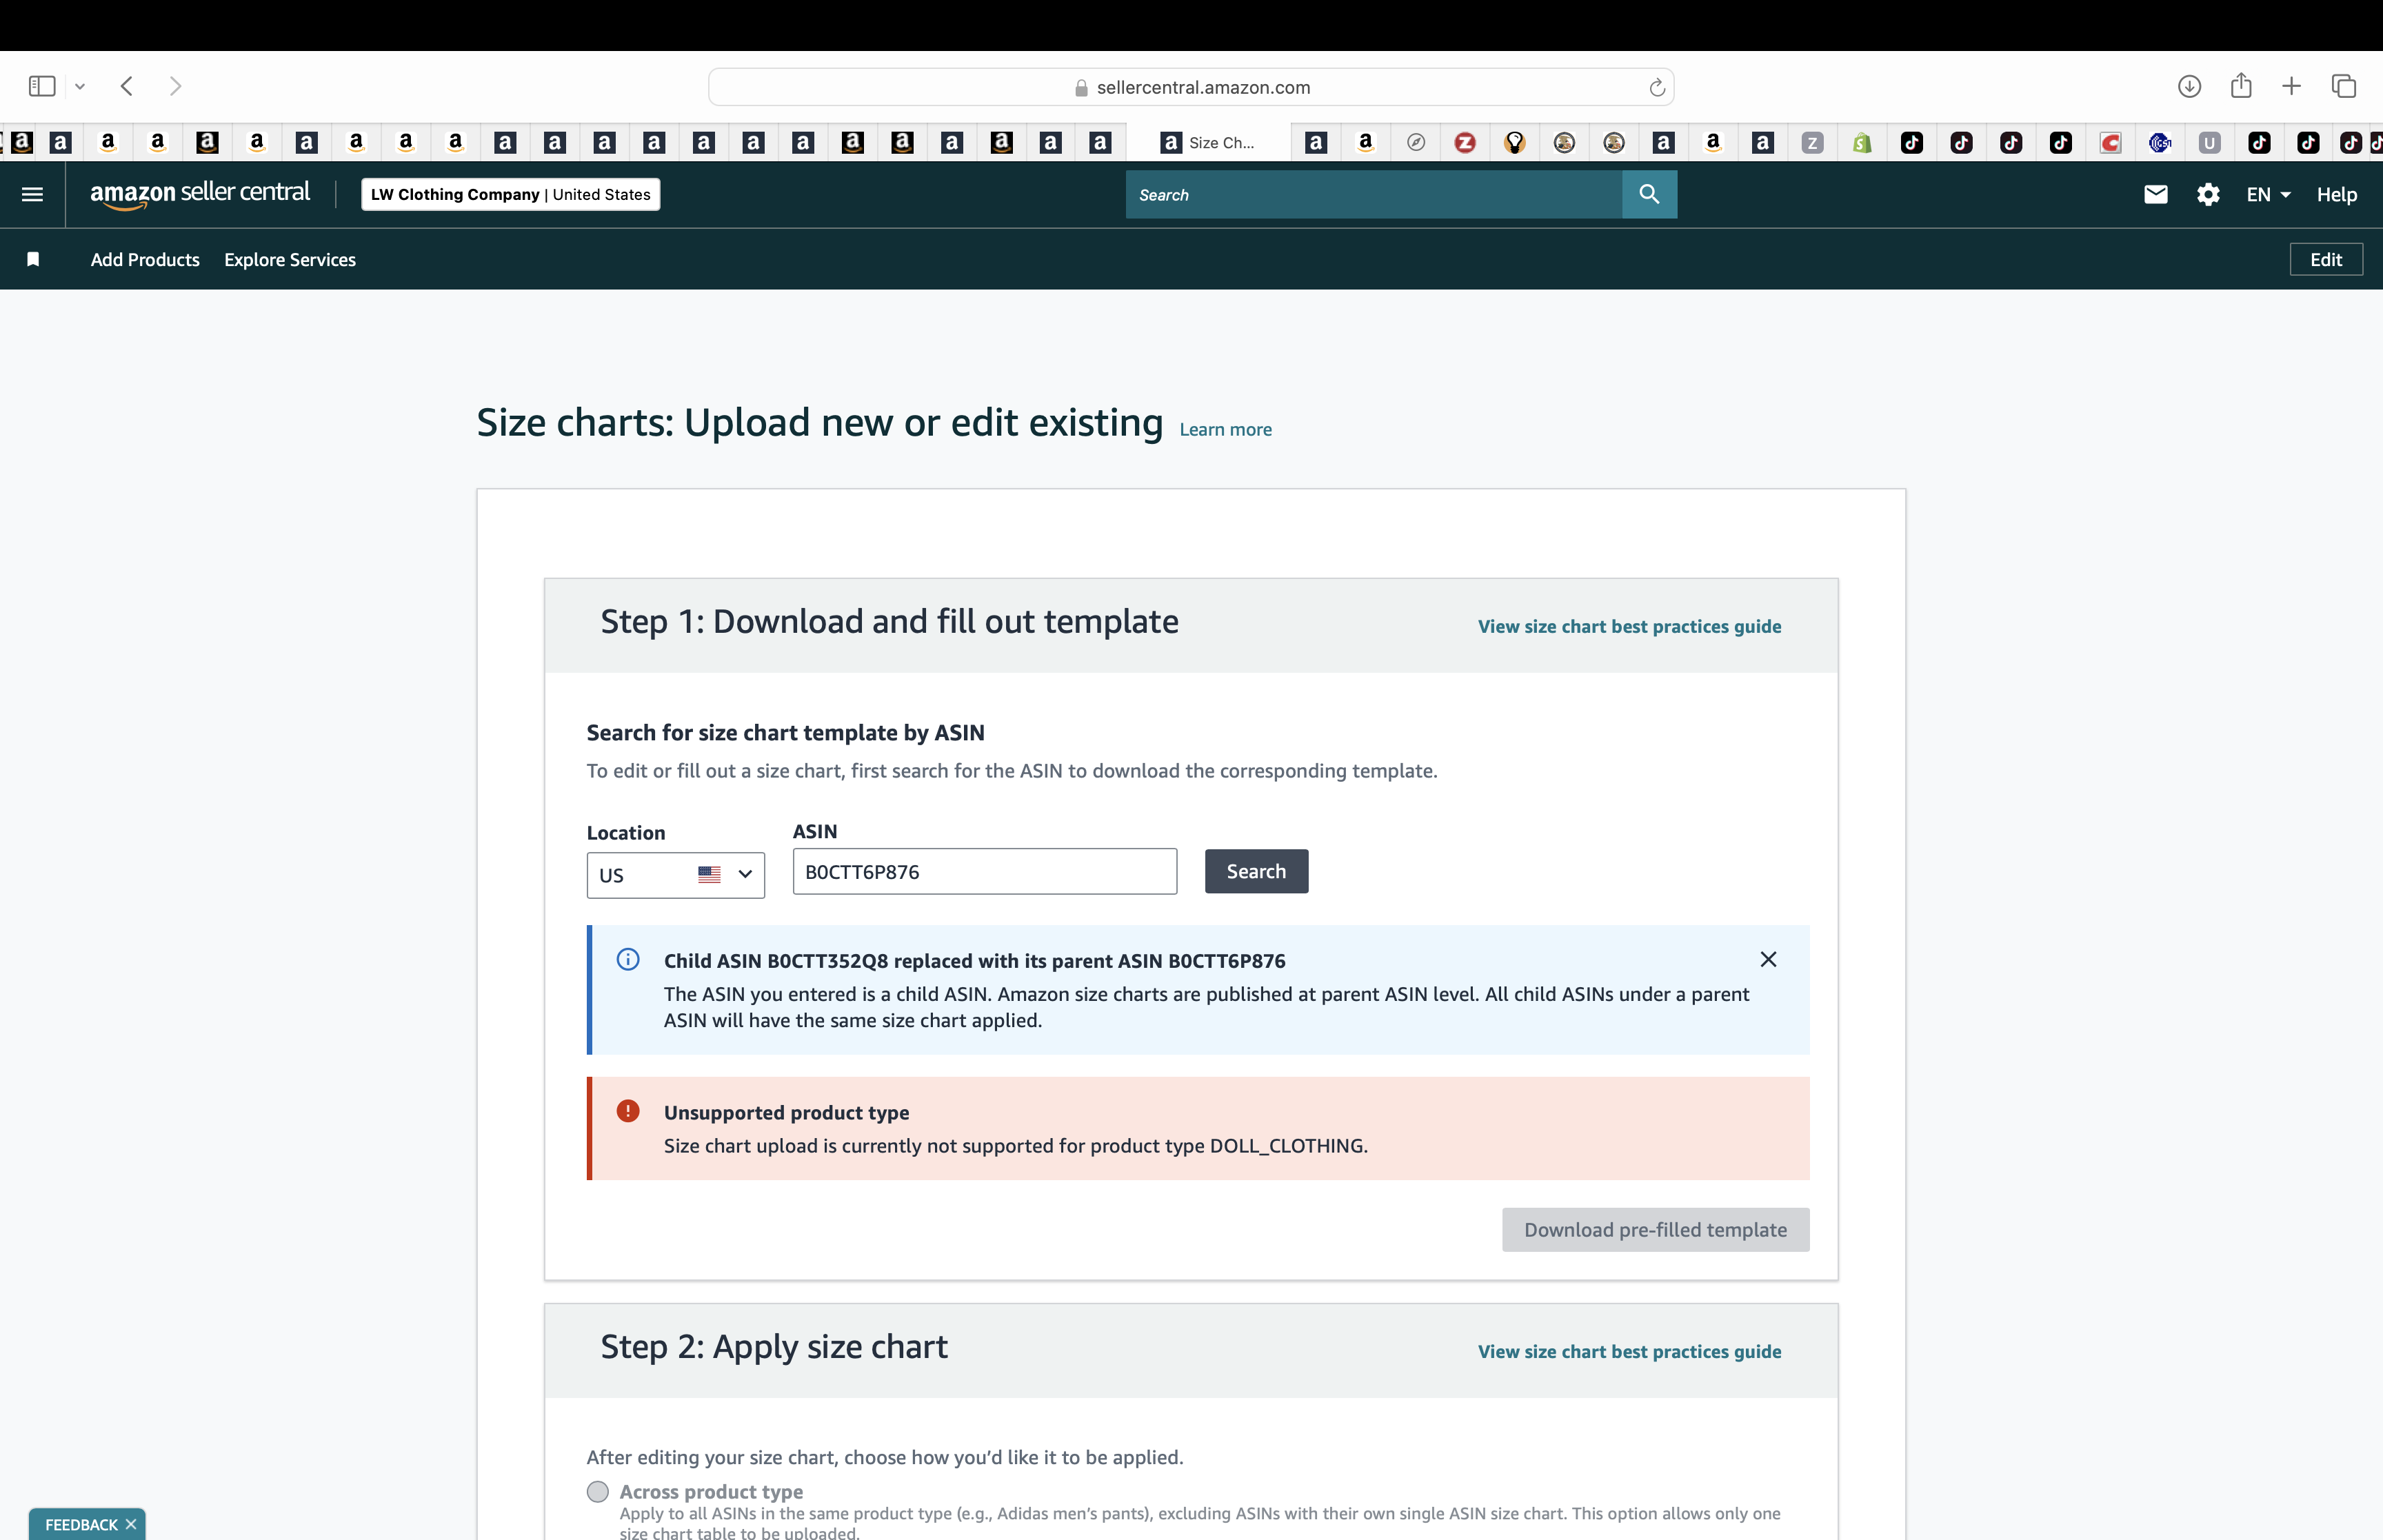This screenshot has height=1540, width=2383.
Task: Reload the page using the refresh icon
Action: [1657, 87]
